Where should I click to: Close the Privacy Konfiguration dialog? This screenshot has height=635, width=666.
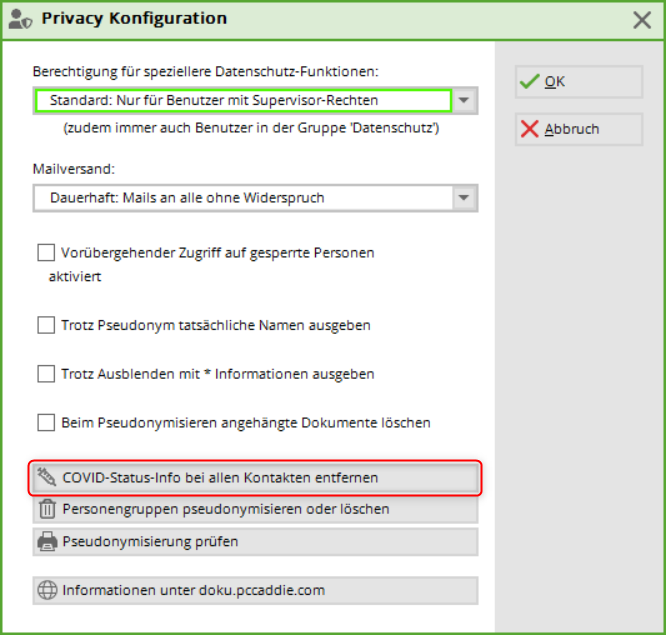coord(643,19)
